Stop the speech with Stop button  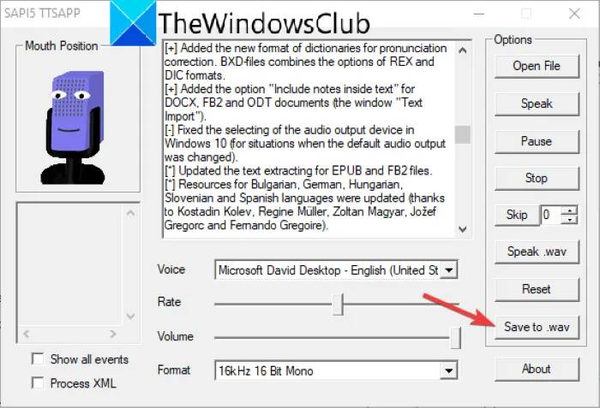(536, 178)
